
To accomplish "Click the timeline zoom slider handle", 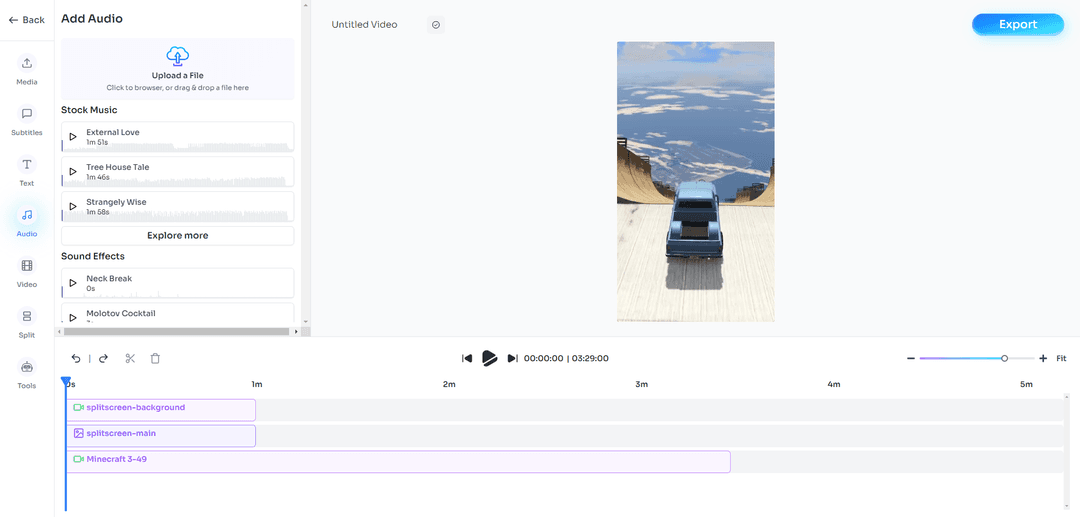I will [x=1004, y=358].
